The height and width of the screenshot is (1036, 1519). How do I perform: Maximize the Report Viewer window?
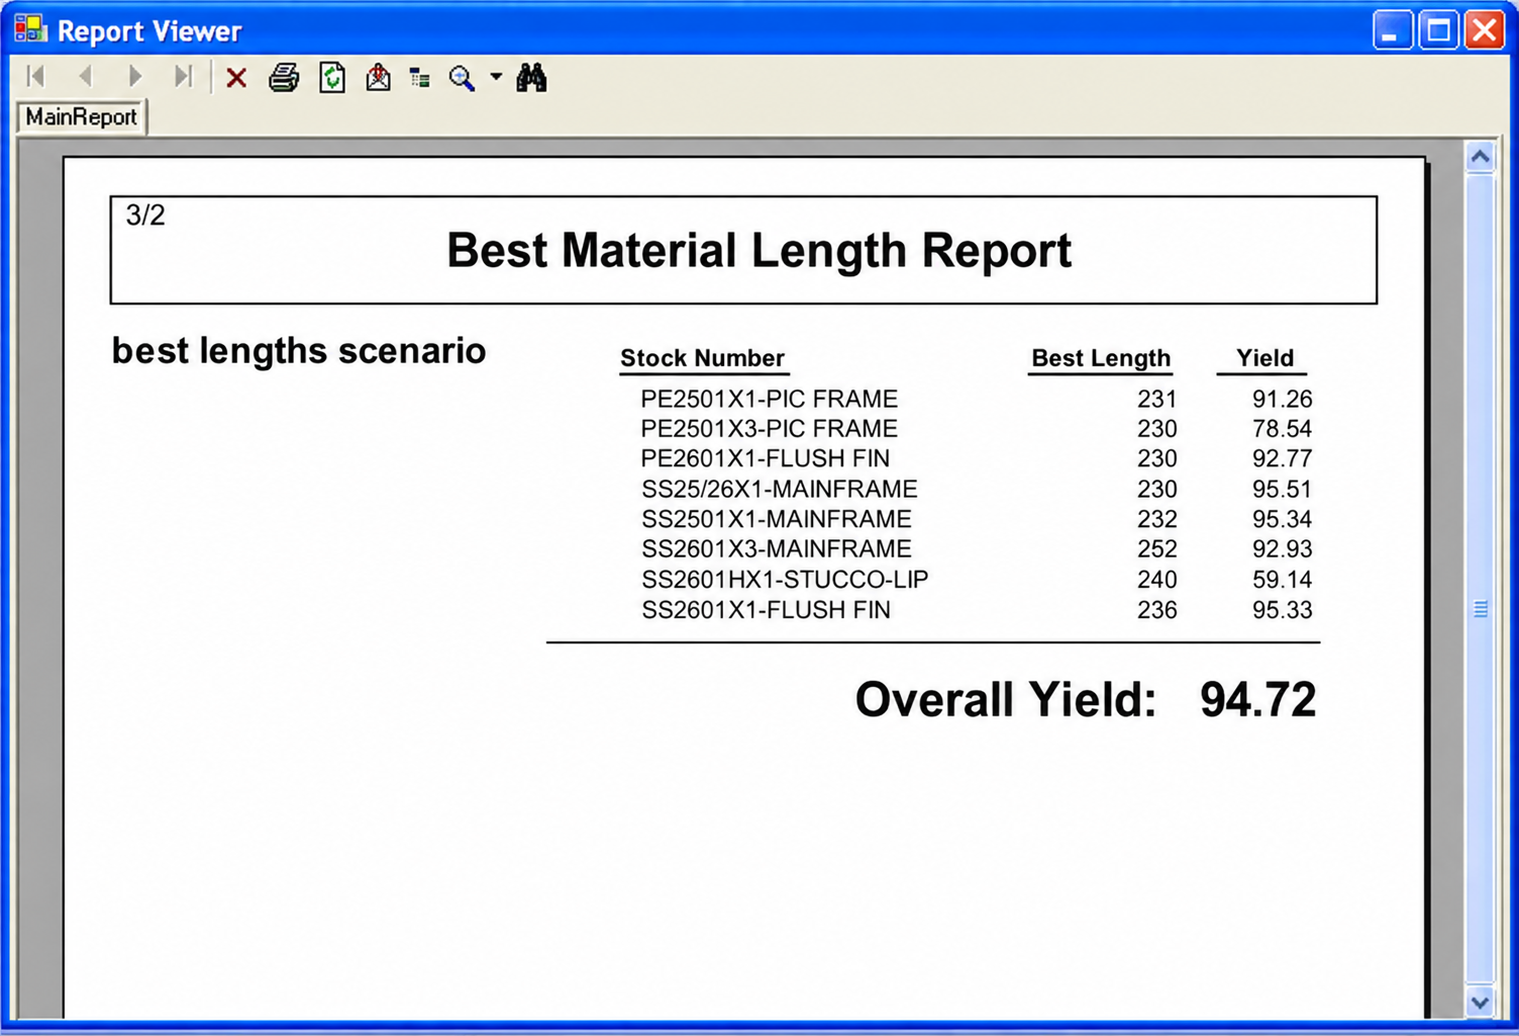(x=1439, y=30)
